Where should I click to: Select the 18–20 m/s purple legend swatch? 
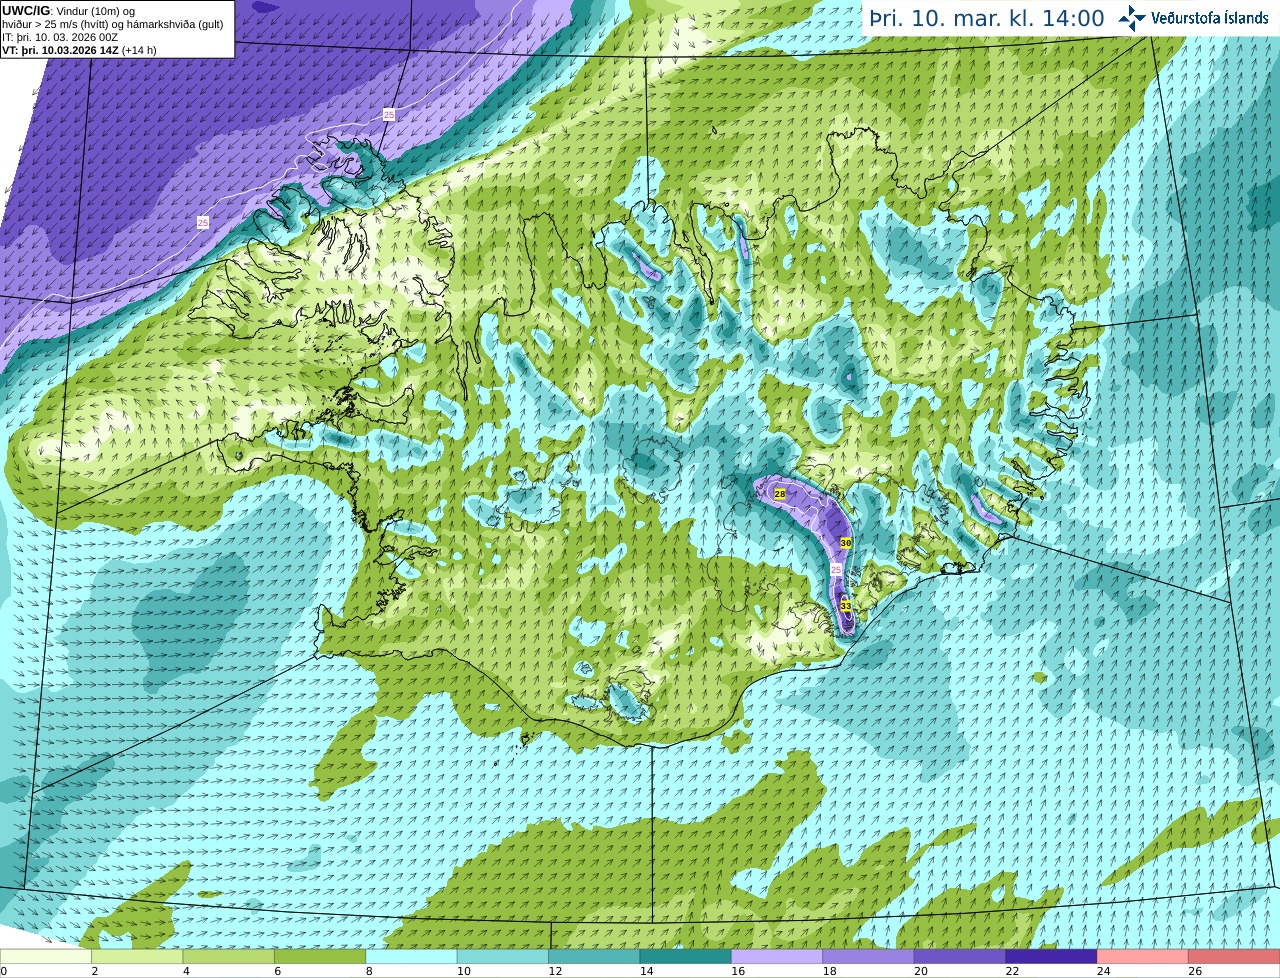[x=869, y=956]
